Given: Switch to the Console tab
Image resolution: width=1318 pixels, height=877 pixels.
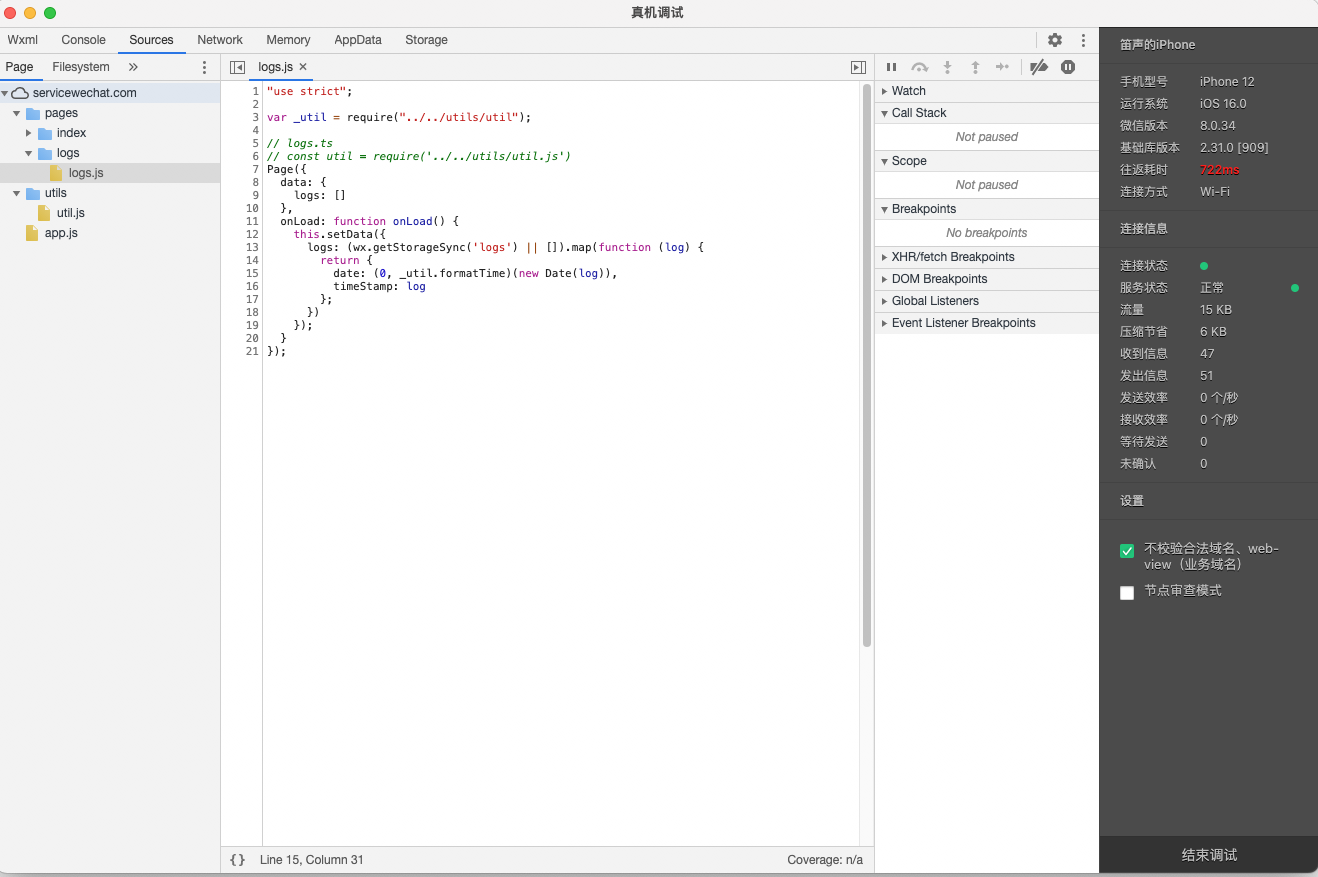Looking at the screenshot, I should 83,40.
